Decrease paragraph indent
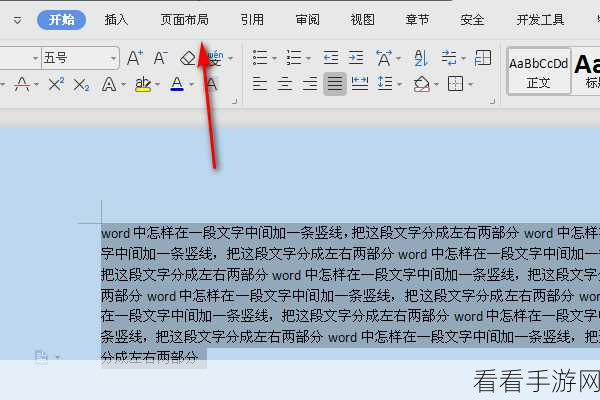This screenshot has width=600, height=400. click(x=331, y=58)
